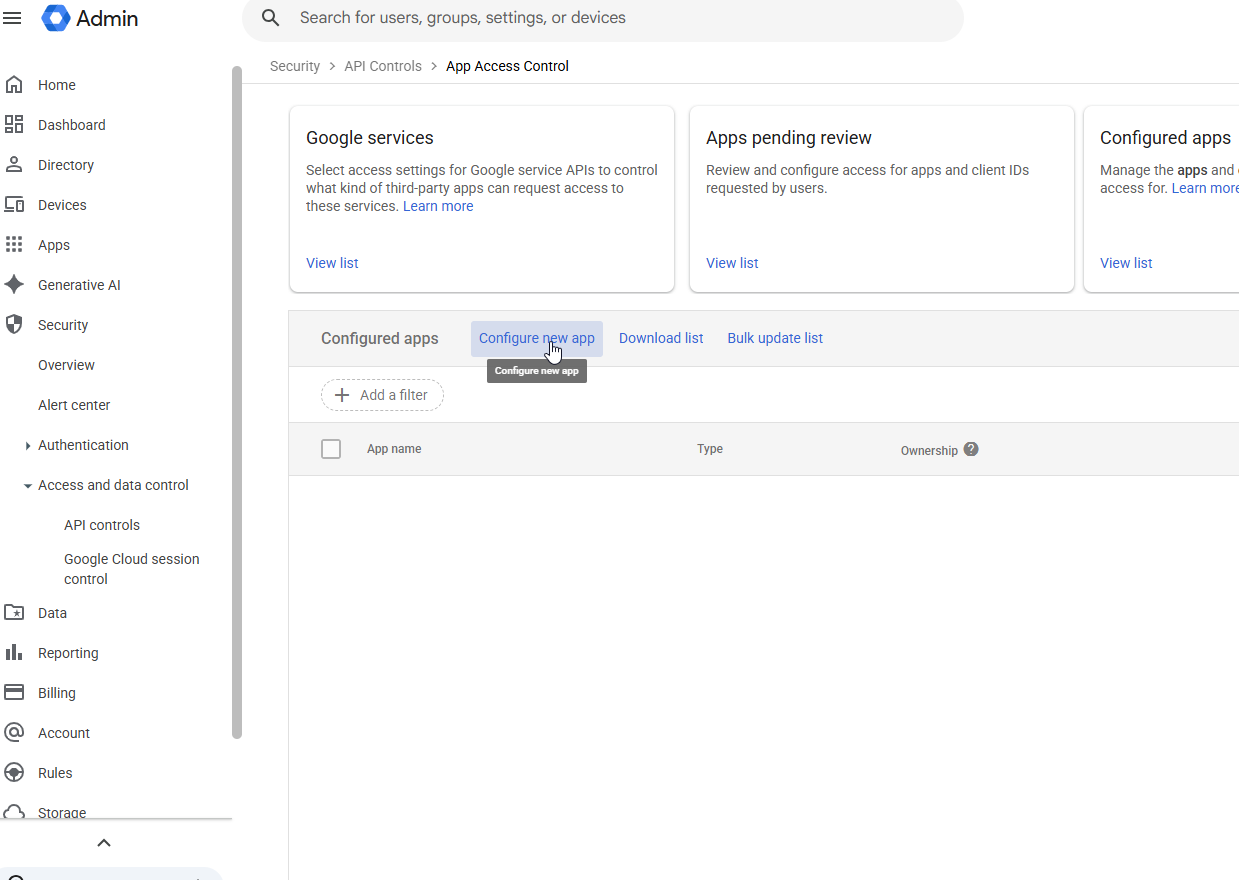The image size is (1239, 880).
Task: Click Configure new app button
Action: [537, 338]
